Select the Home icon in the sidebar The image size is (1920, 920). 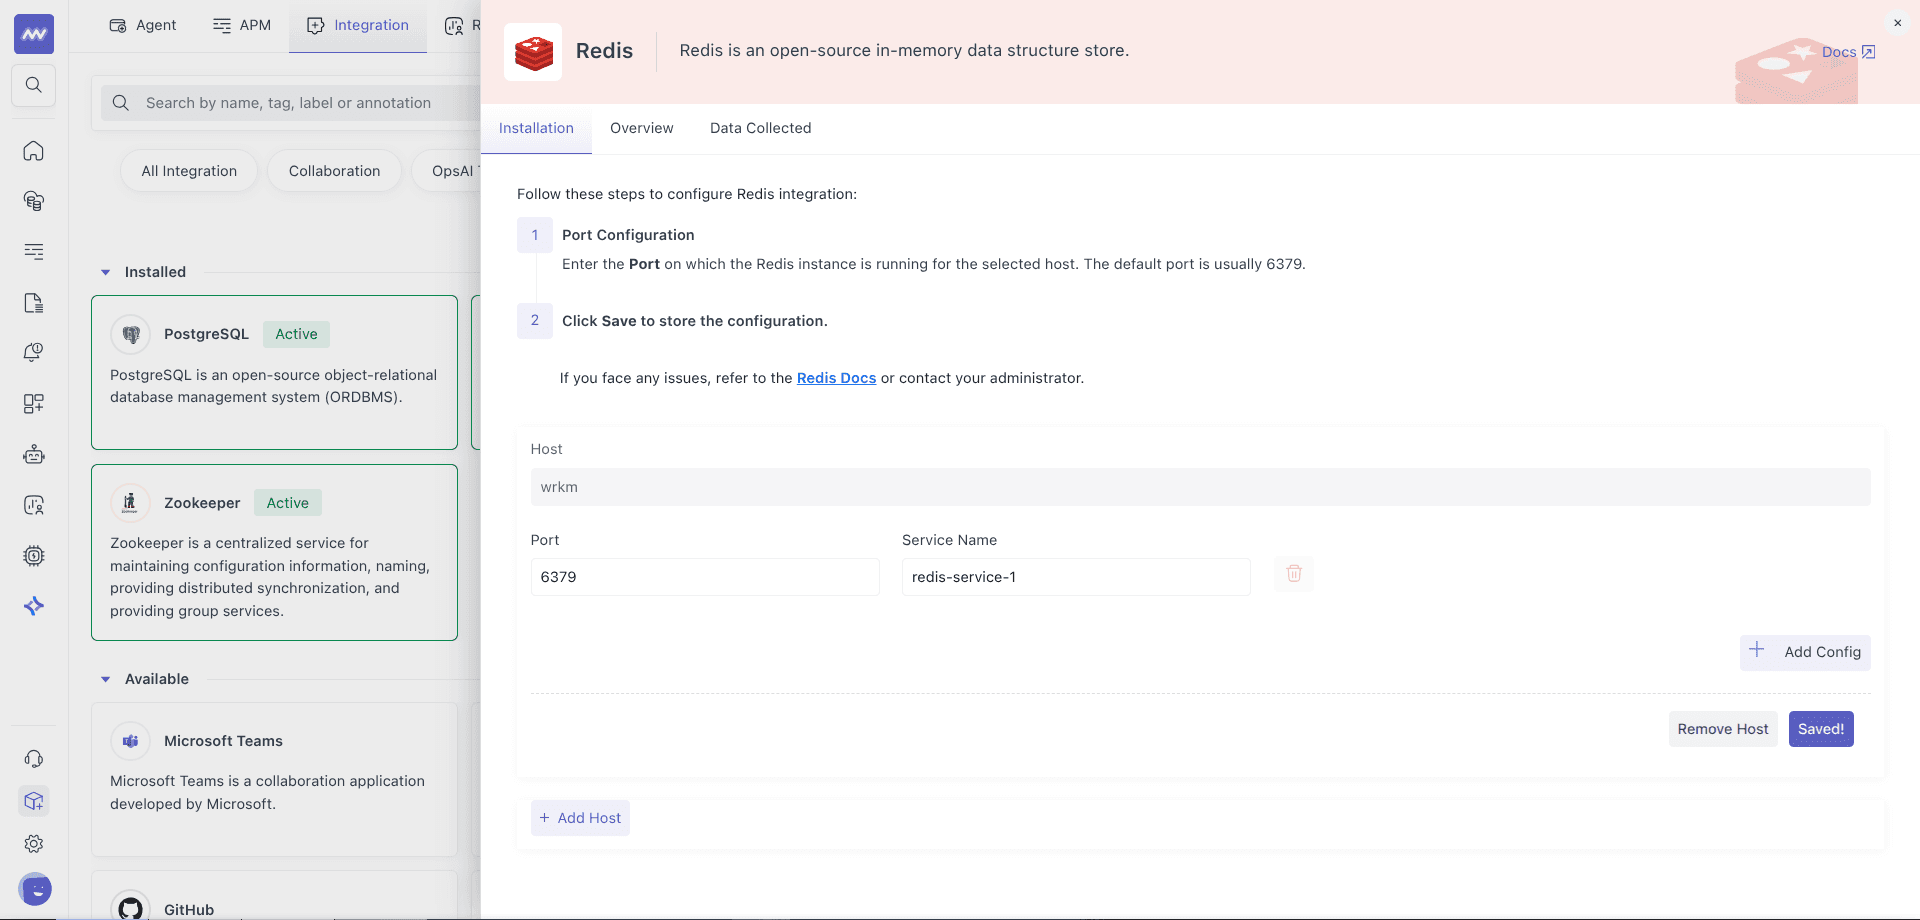click(34, 151)
